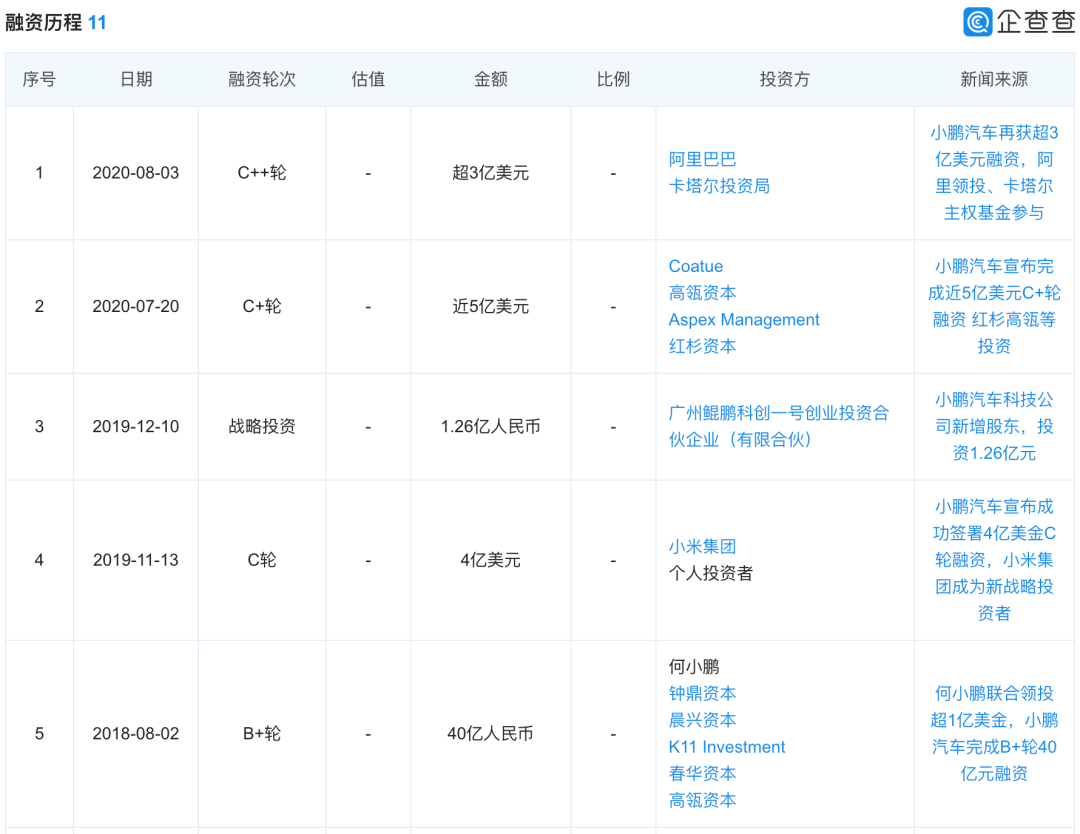
Task: Click the 企查查 logo icon
Action: pyautogui.click(x=977, y=21)
